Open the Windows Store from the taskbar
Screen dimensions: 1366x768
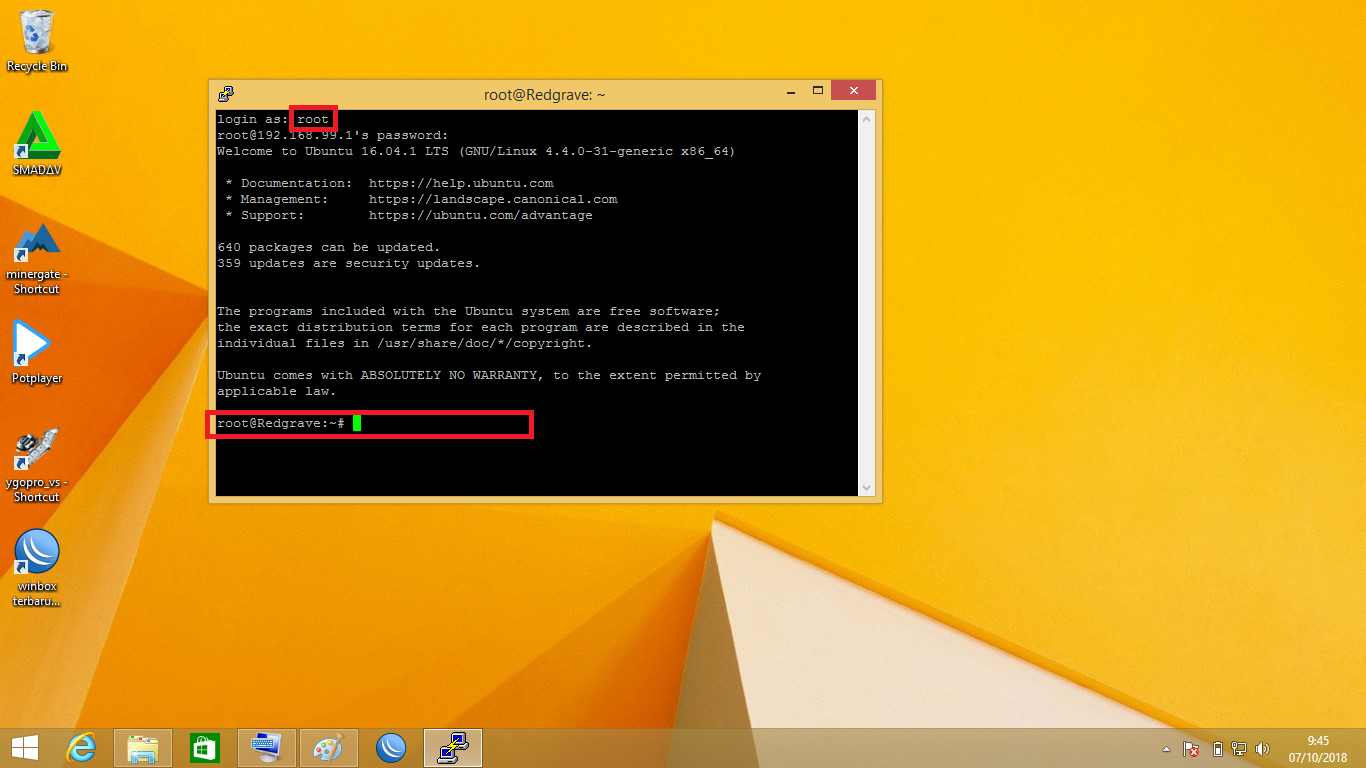204,747
